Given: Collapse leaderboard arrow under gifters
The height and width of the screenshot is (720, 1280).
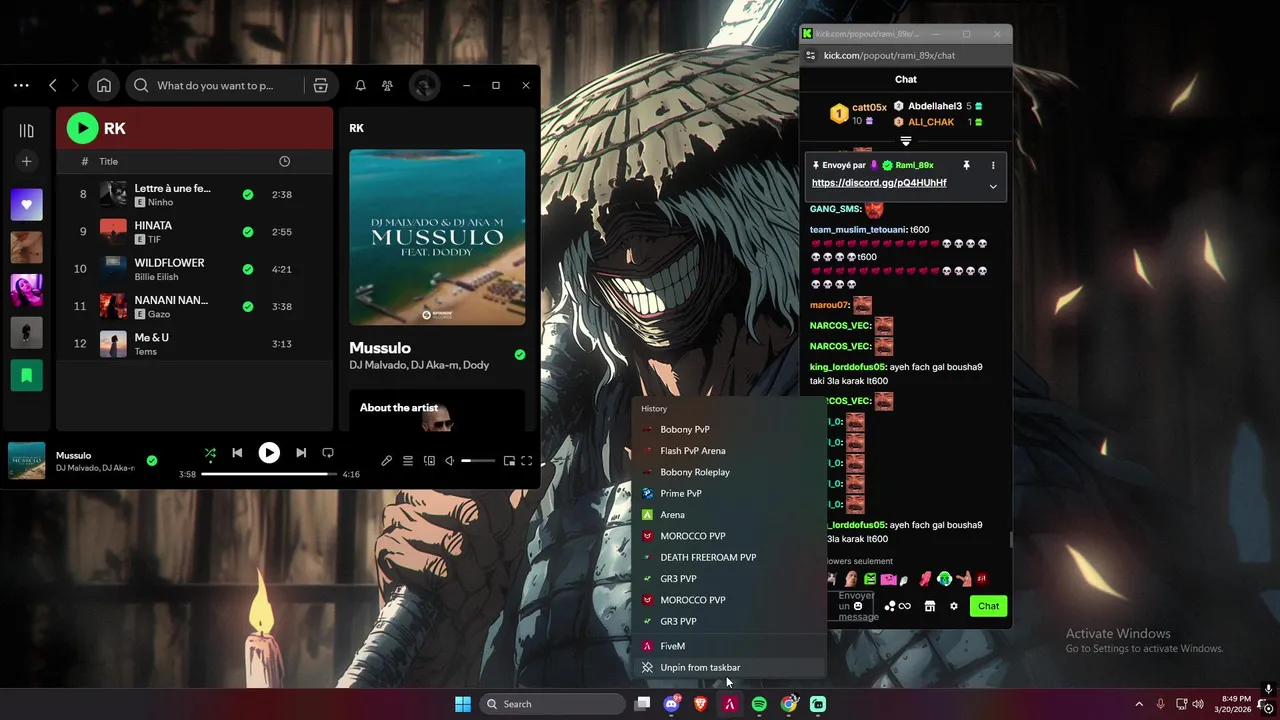Looking at the screenshot, I should 906,142.
